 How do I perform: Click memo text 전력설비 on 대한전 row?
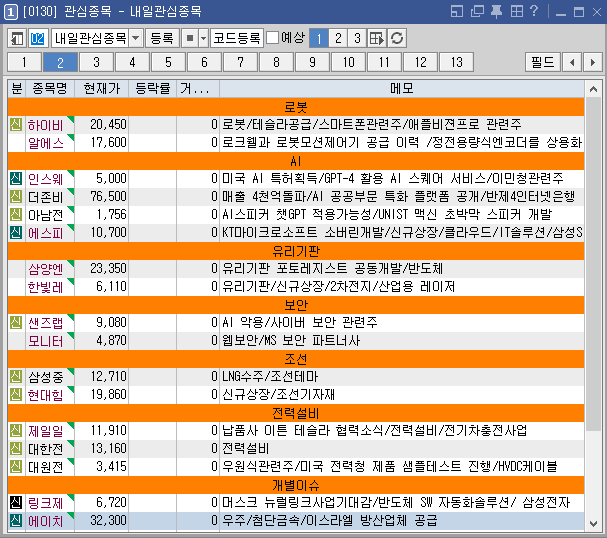245,449
